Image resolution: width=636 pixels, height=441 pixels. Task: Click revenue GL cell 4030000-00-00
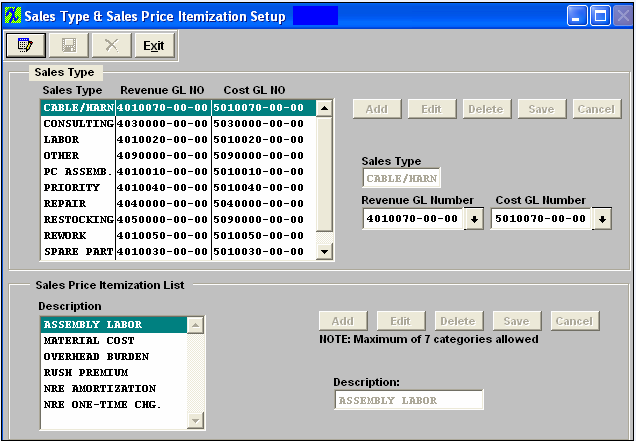tap(163, 124)
